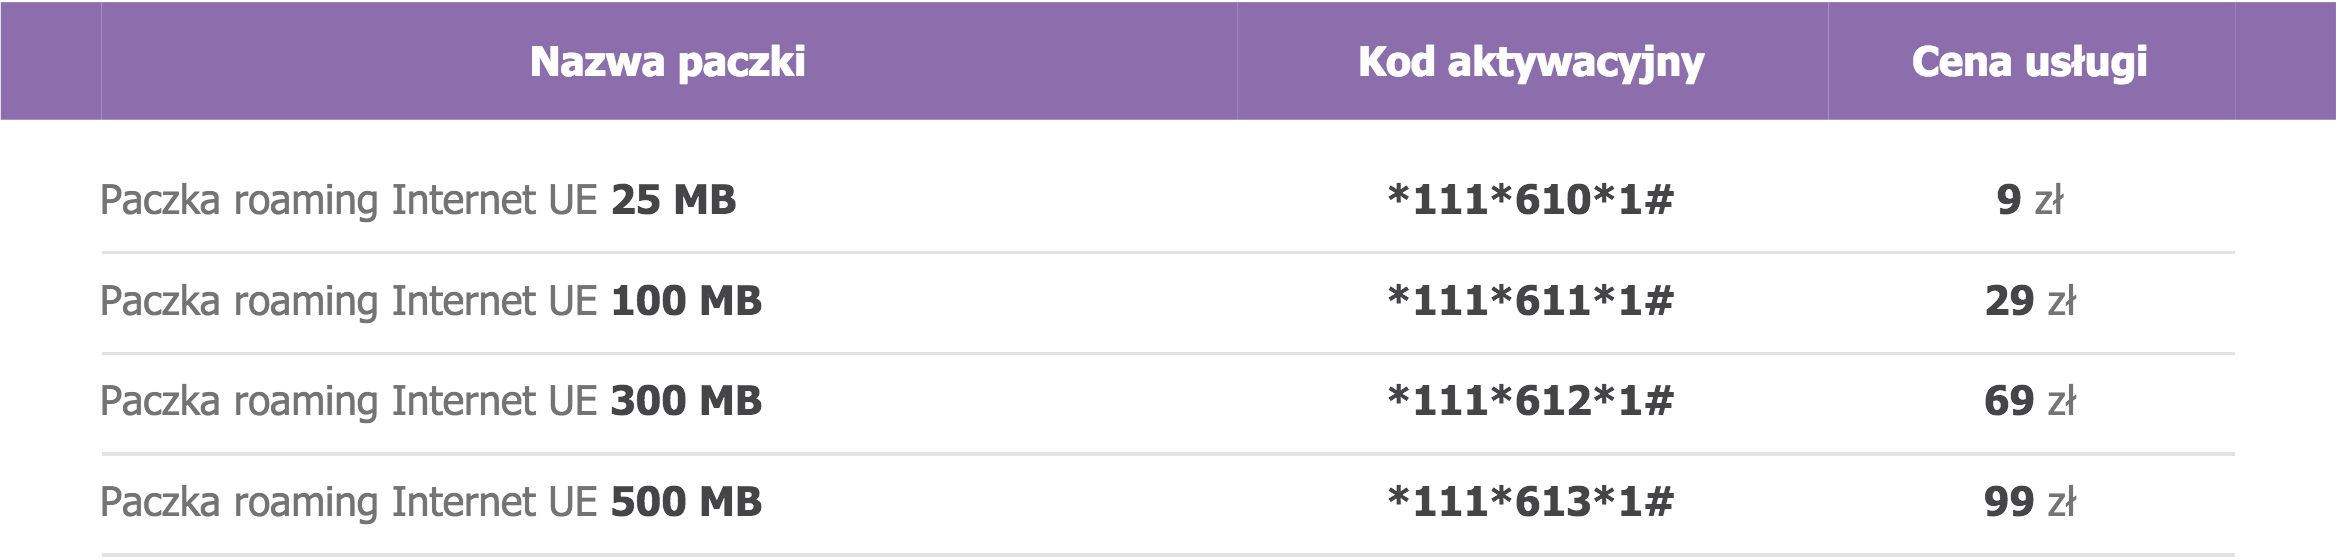
Task: Click activation code *111*610*1#
Action: point(1530,200)
